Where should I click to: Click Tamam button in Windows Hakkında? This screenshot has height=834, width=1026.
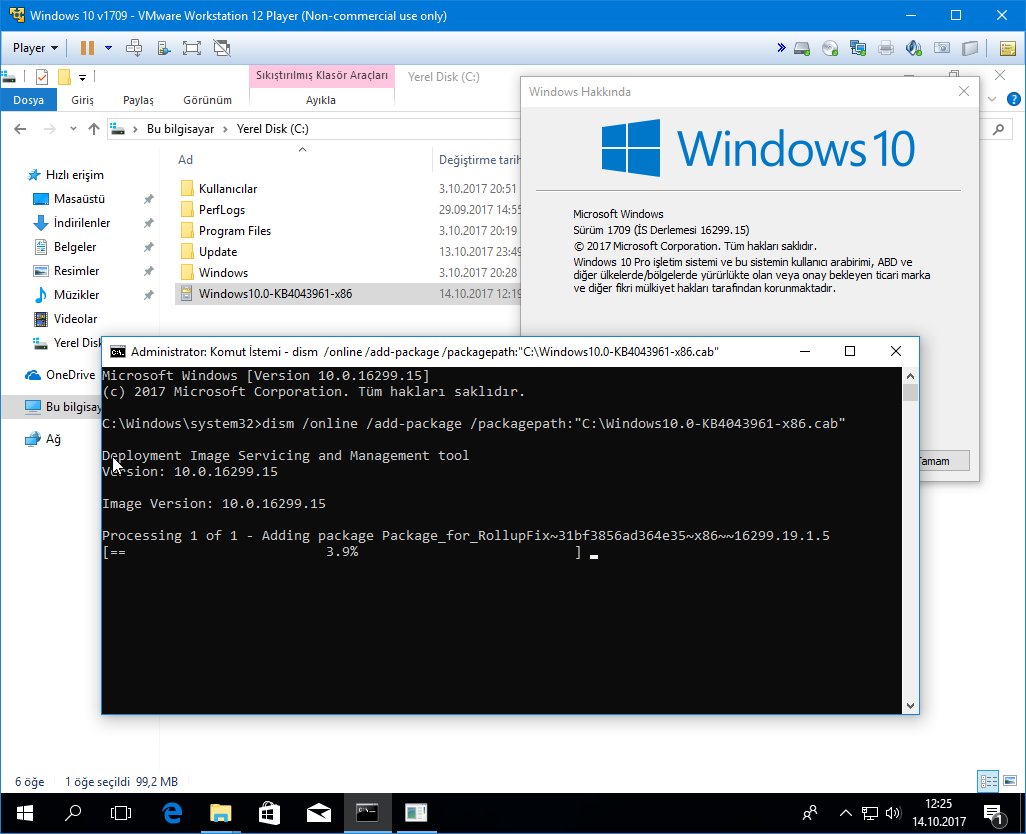point(944,461)
